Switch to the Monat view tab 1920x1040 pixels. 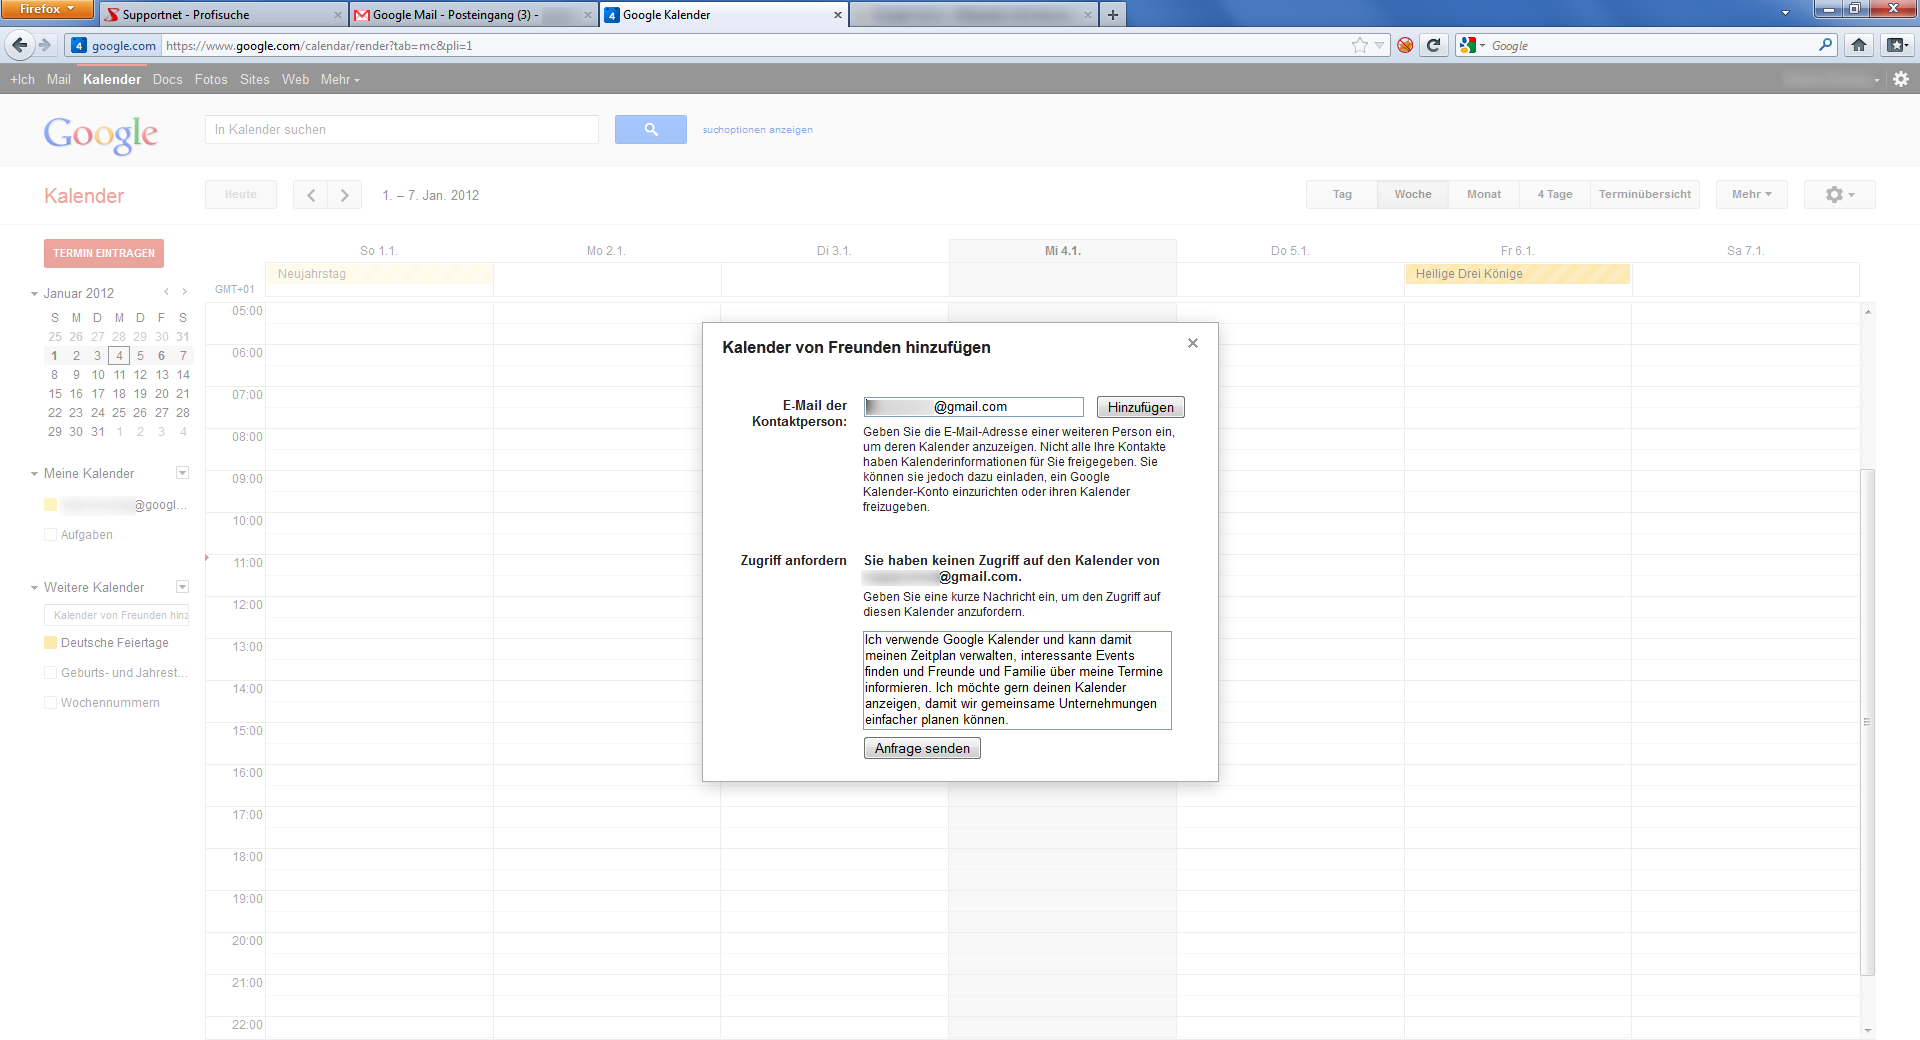(1483, 194)
